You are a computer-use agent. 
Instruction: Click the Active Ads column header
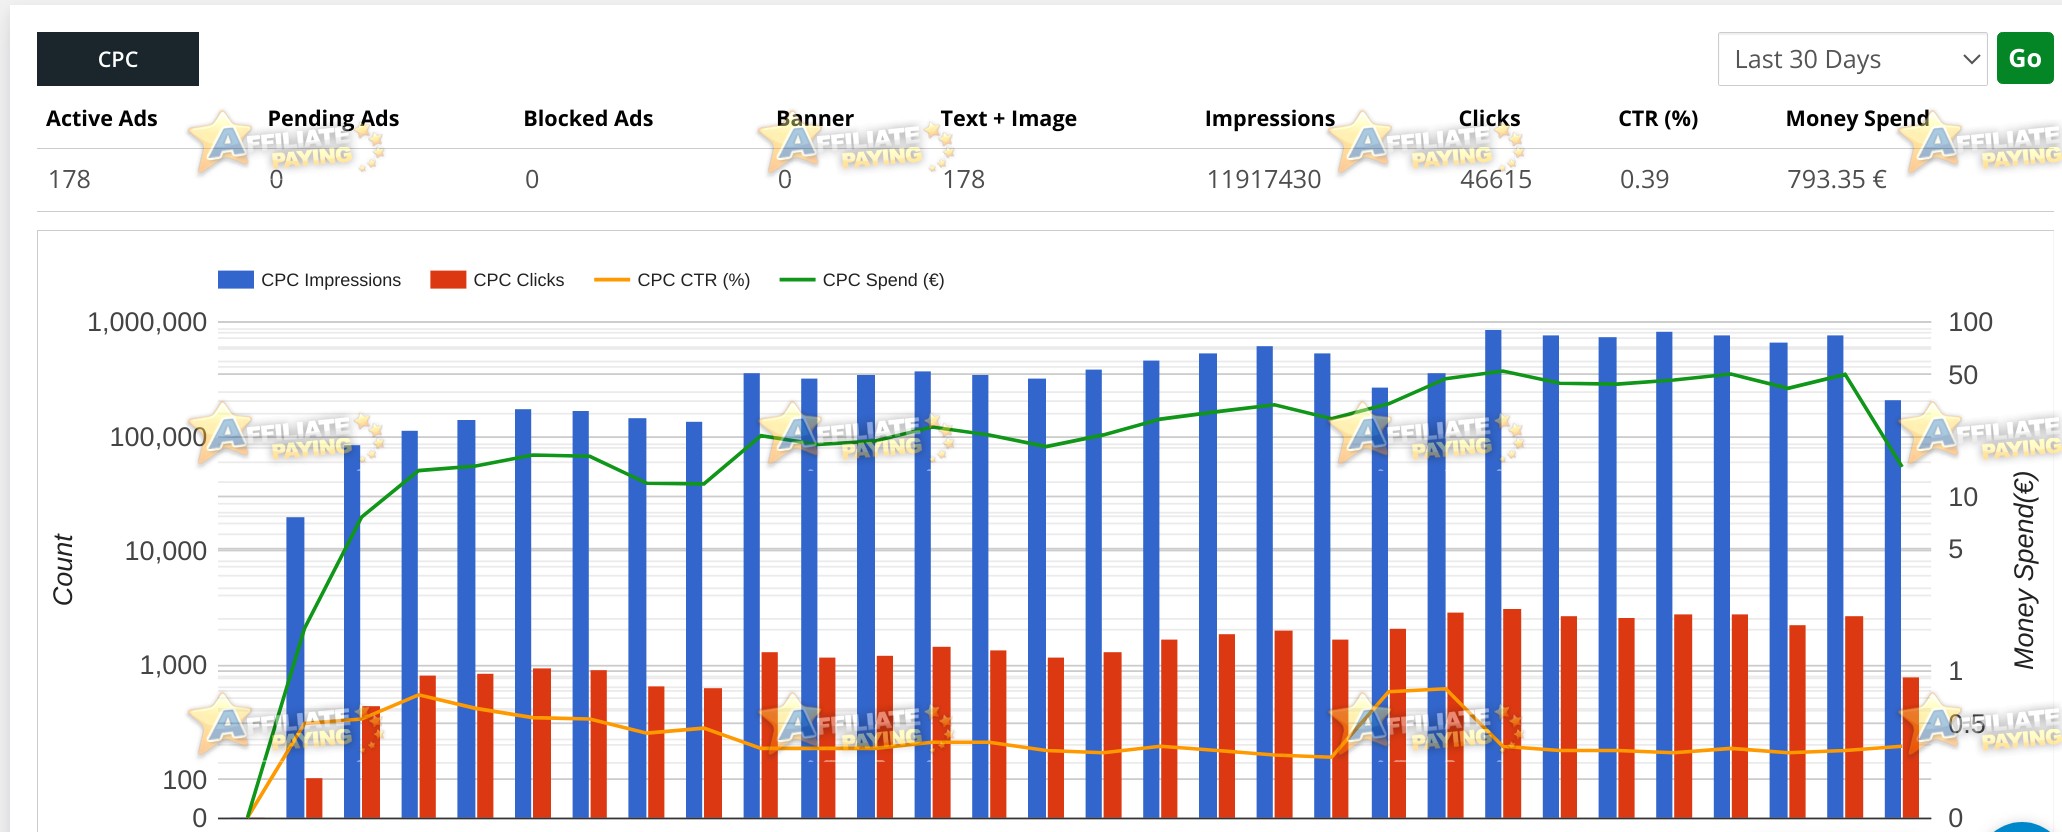pos(102,118)
